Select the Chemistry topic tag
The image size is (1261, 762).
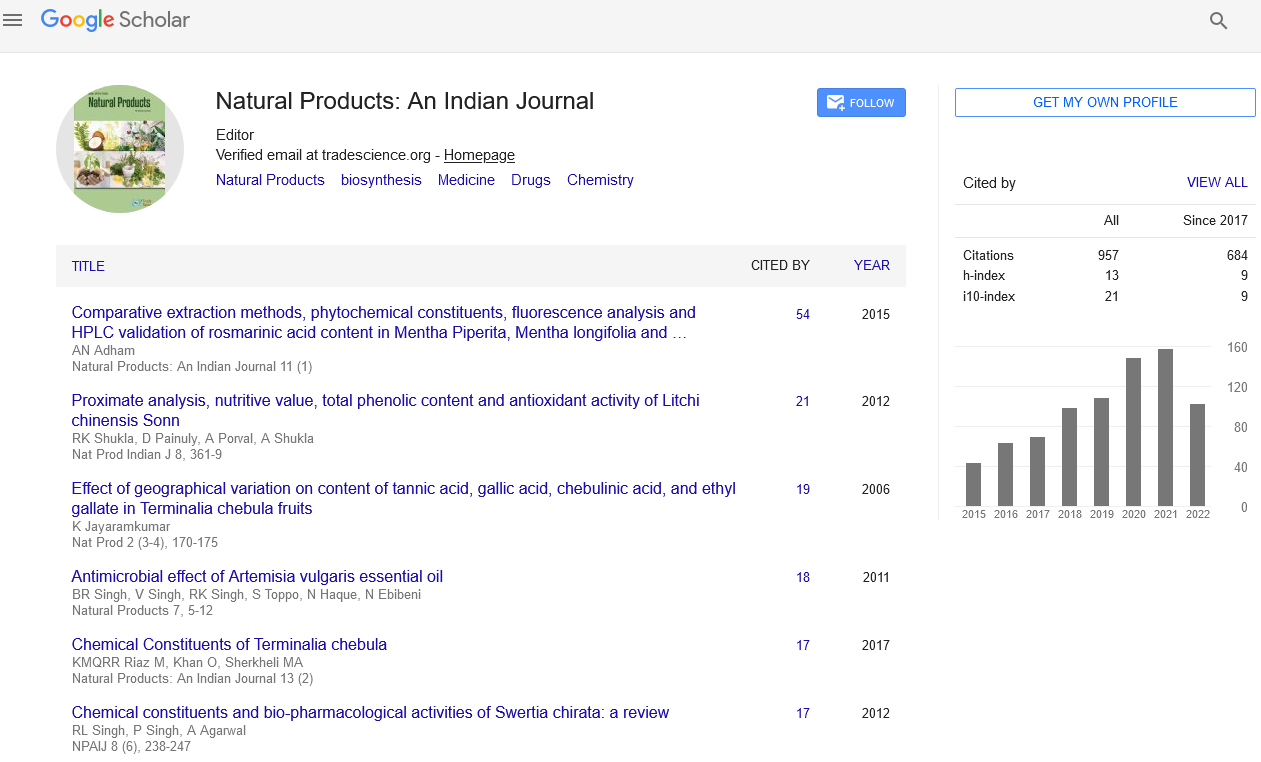click(600, 180)
